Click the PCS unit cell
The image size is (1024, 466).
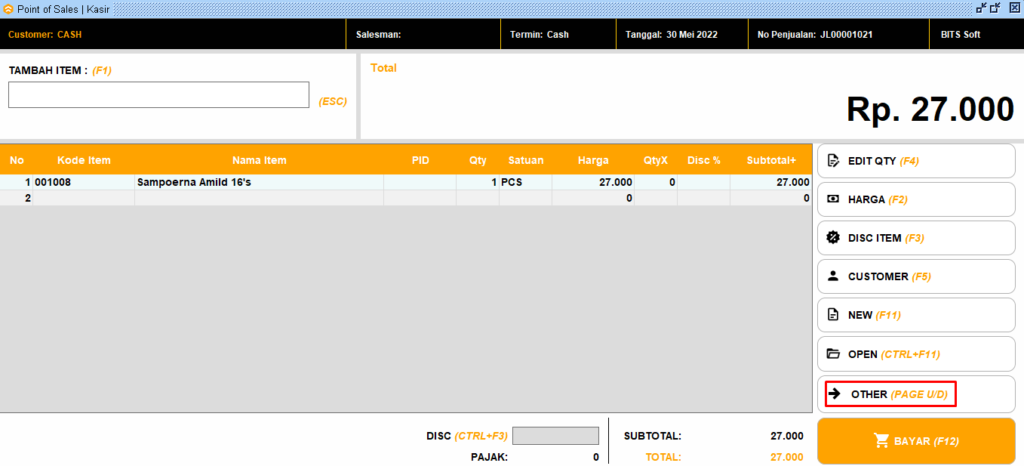click(x=526, y=183)
